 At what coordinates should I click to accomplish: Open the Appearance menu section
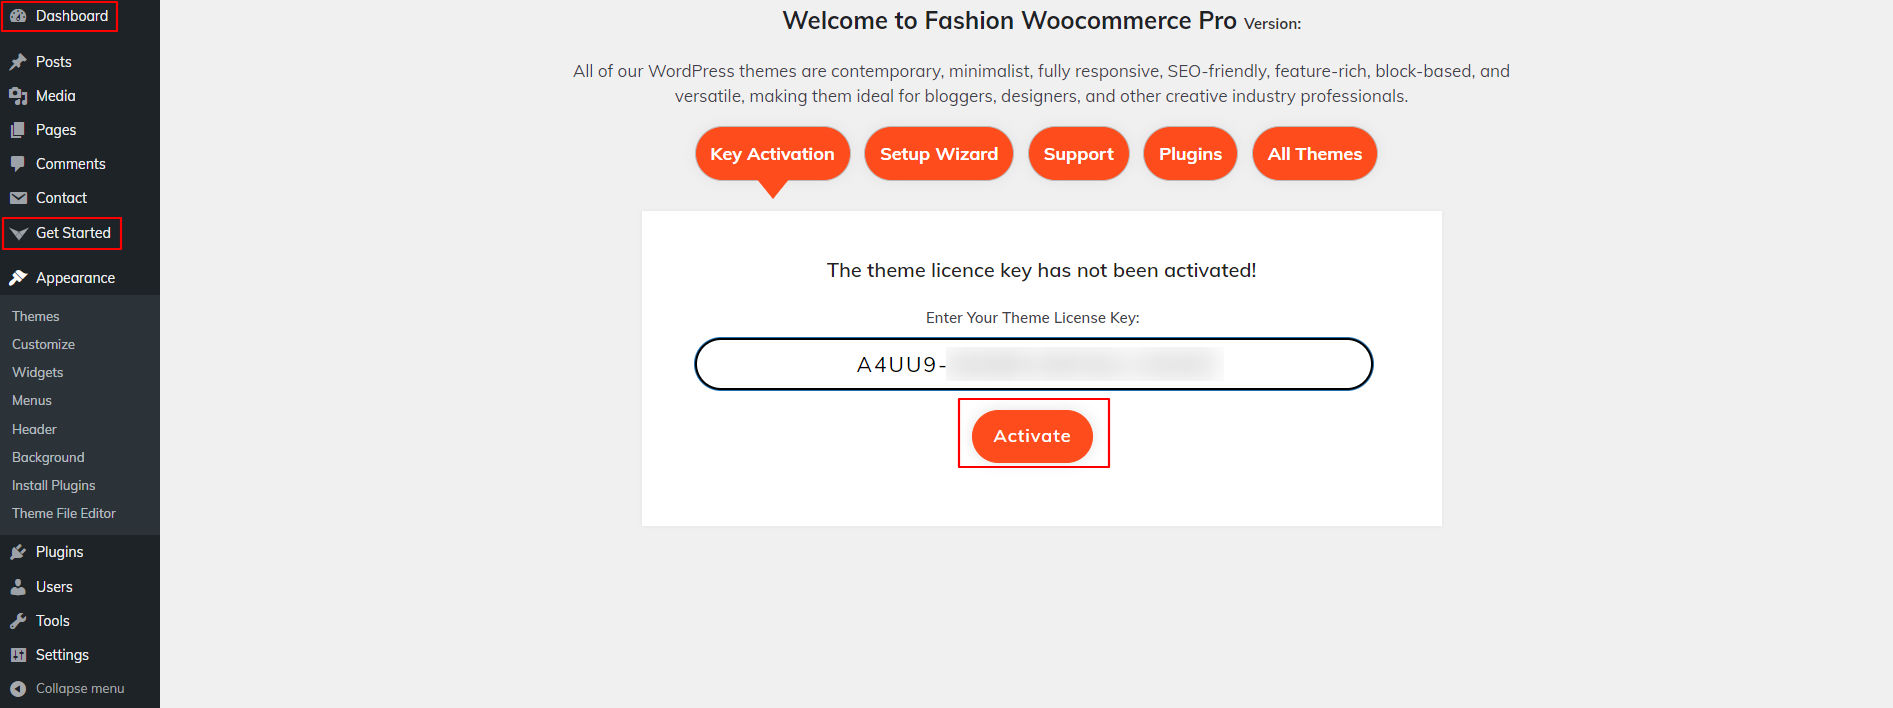(75, 278)
